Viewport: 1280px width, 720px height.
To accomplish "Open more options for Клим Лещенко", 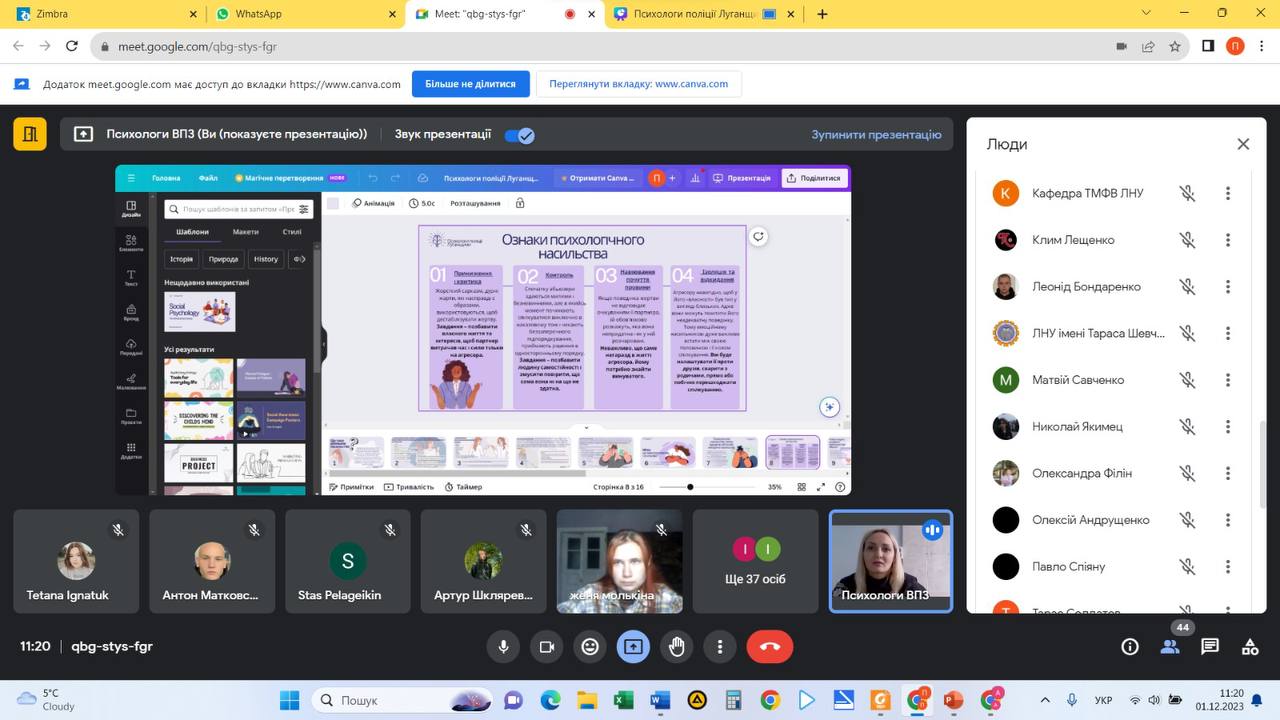I will (x=1228, y=240).
